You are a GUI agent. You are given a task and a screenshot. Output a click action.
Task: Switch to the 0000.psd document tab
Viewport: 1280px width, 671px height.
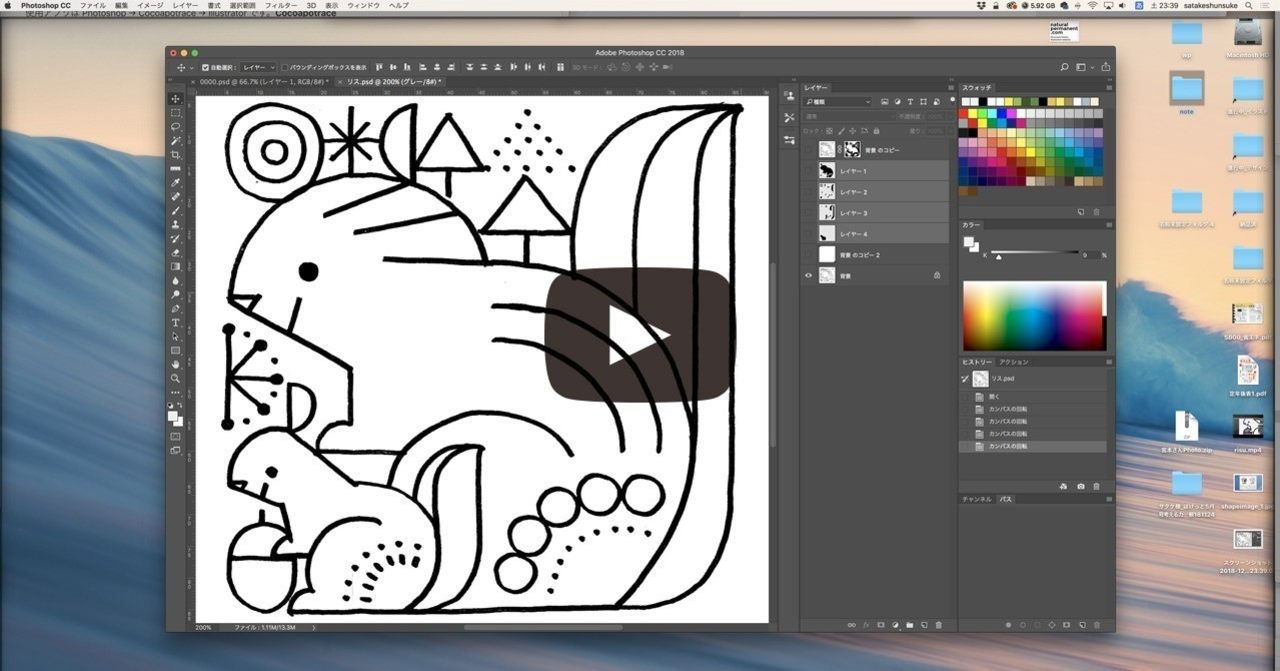[261, 82]
